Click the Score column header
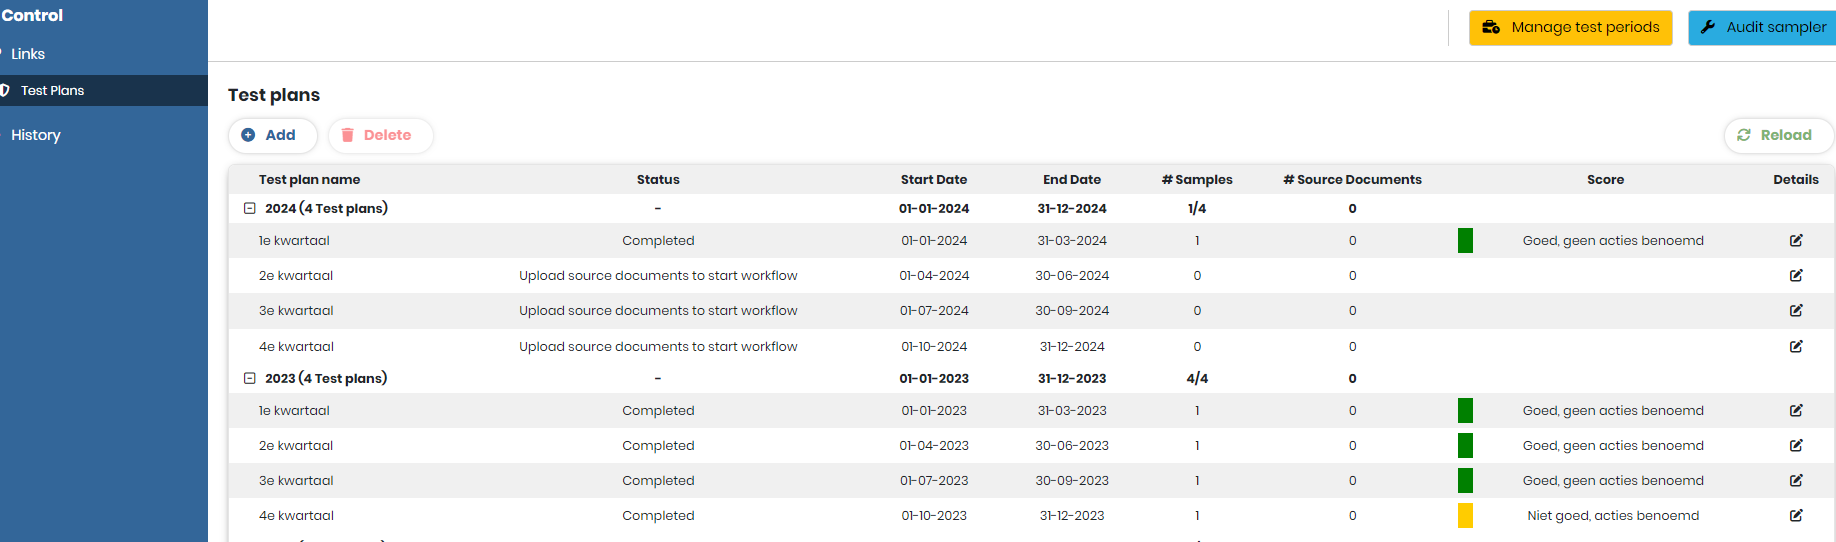The width and height of the screenshot is (1836, 542). pos(1605,180)
